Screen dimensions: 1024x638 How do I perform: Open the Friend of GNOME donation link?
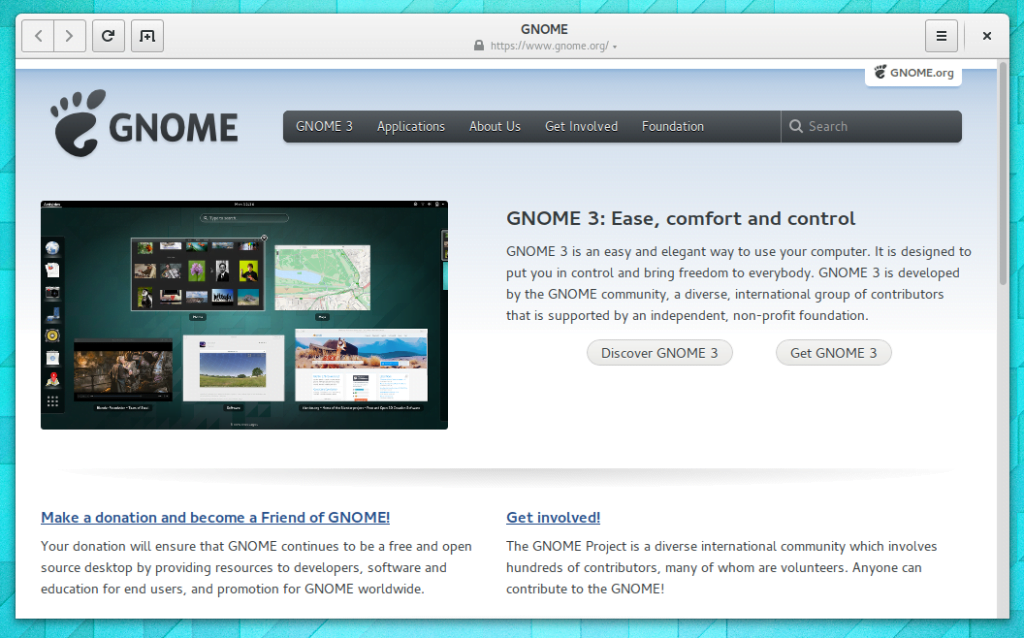(x=215, y=517)
